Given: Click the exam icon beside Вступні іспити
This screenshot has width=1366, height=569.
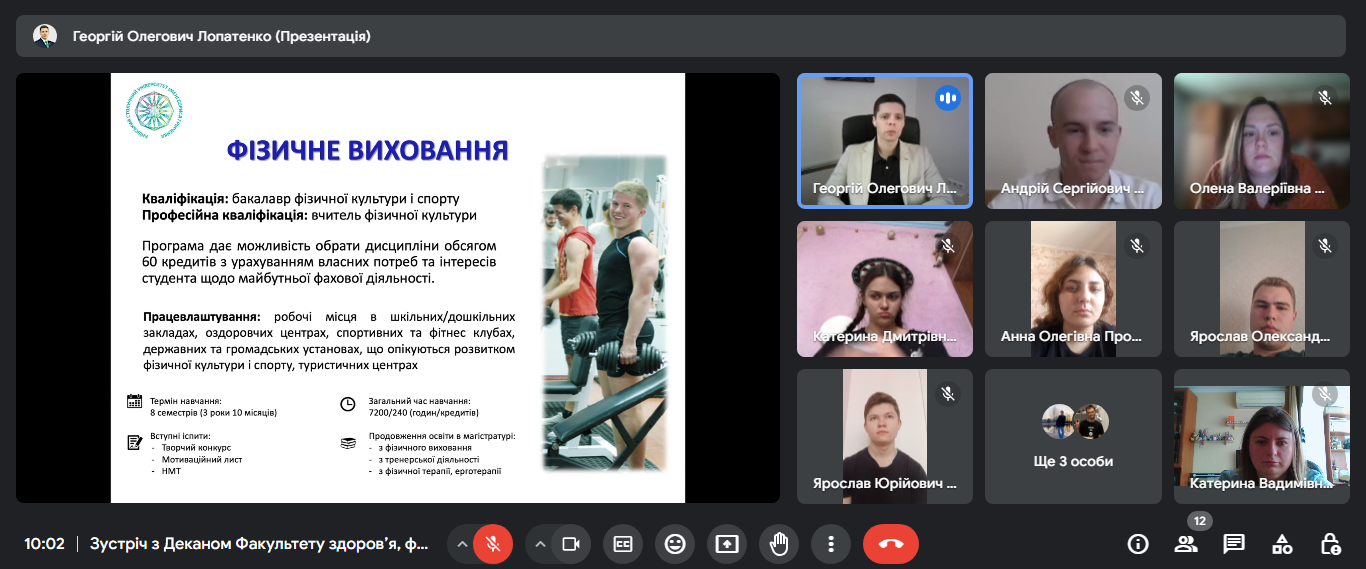Looking at the screenshot, I should point(134,442).
